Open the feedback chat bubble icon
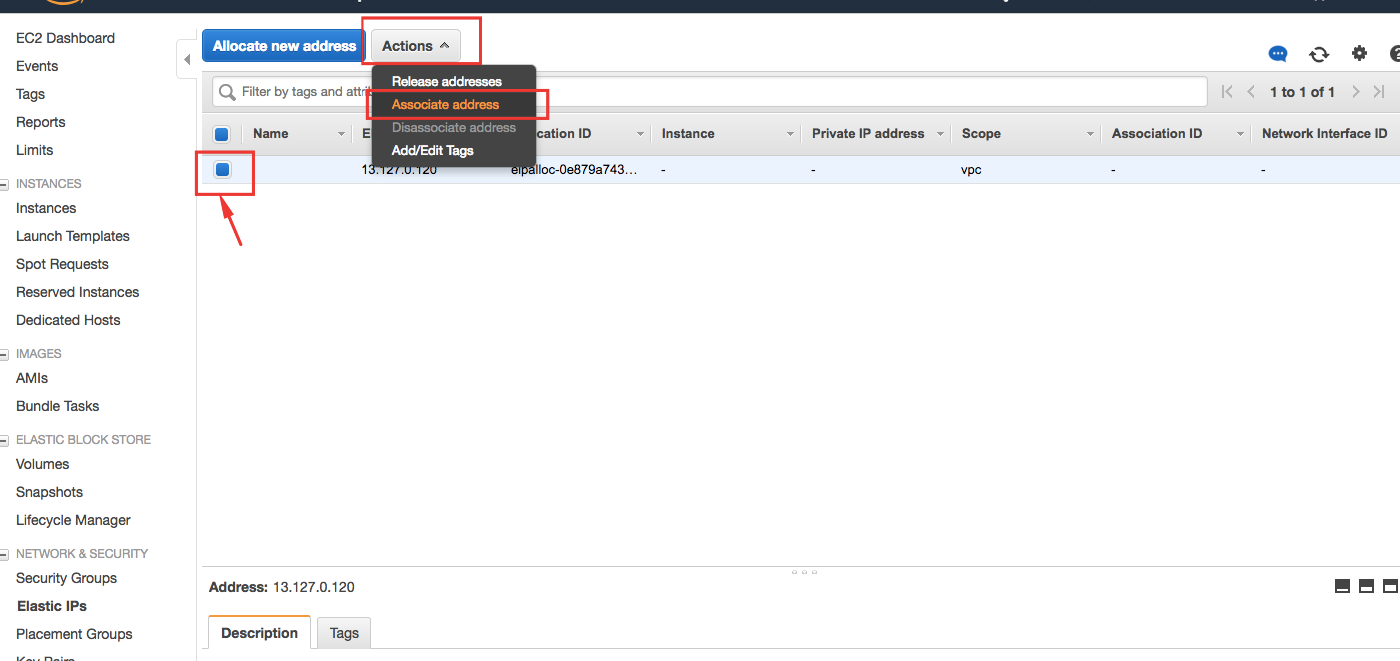The width and height of the screenshot is (1400, 661). 1278,54
